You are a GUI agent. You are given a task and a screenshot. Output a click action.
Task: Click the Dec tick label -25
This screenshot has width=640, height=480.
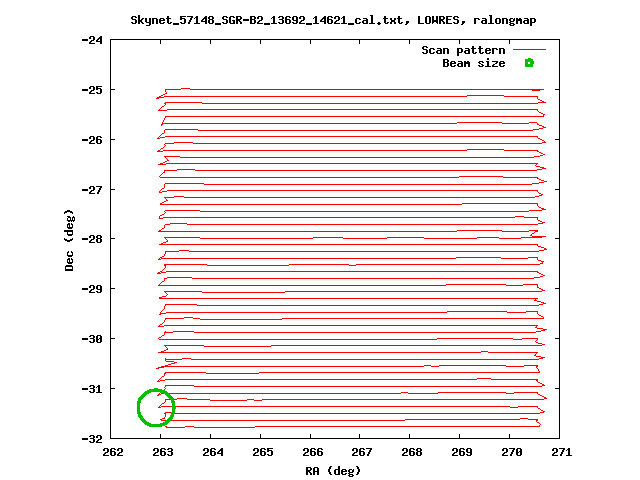point(92,90)
